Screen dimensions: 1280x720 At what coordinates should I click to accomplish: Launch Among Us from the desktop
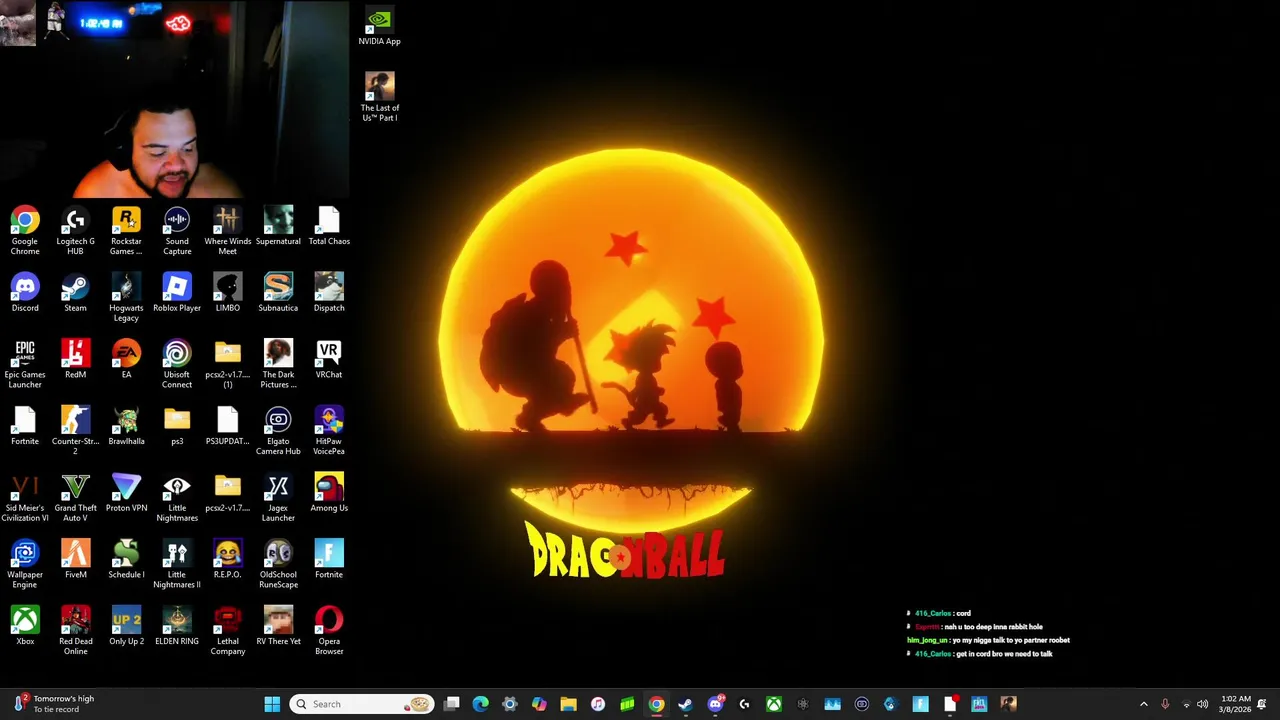[x=329, y=493]
